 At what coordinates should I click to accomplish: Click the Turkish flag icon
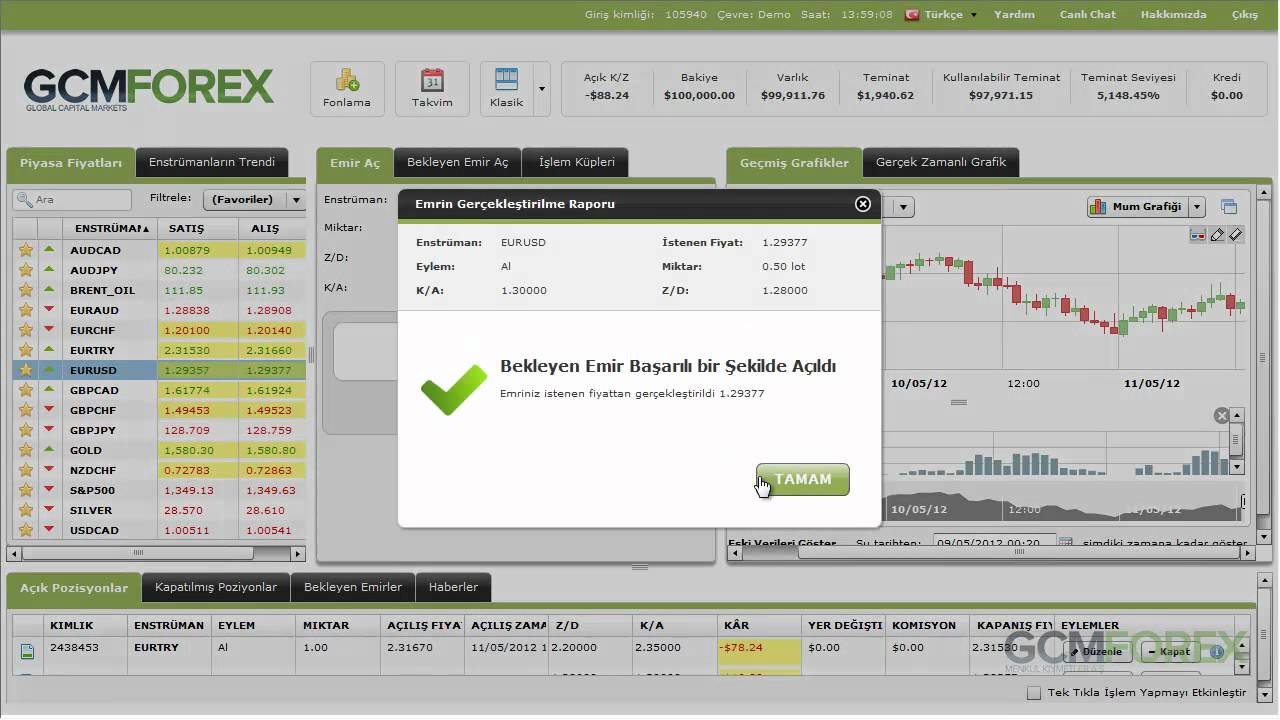point(912,15)
